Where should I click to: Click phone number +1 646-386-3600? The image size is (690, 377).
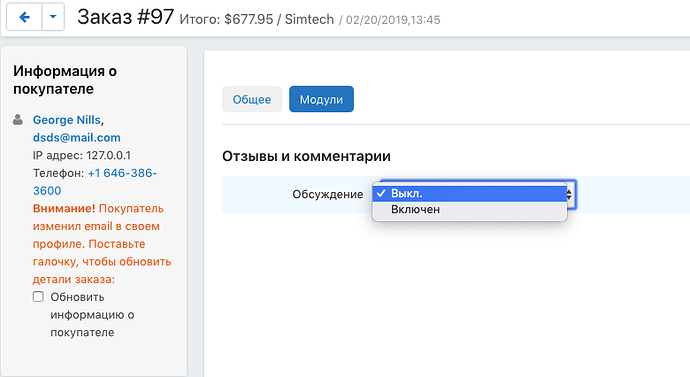click(x=95, y=182)
